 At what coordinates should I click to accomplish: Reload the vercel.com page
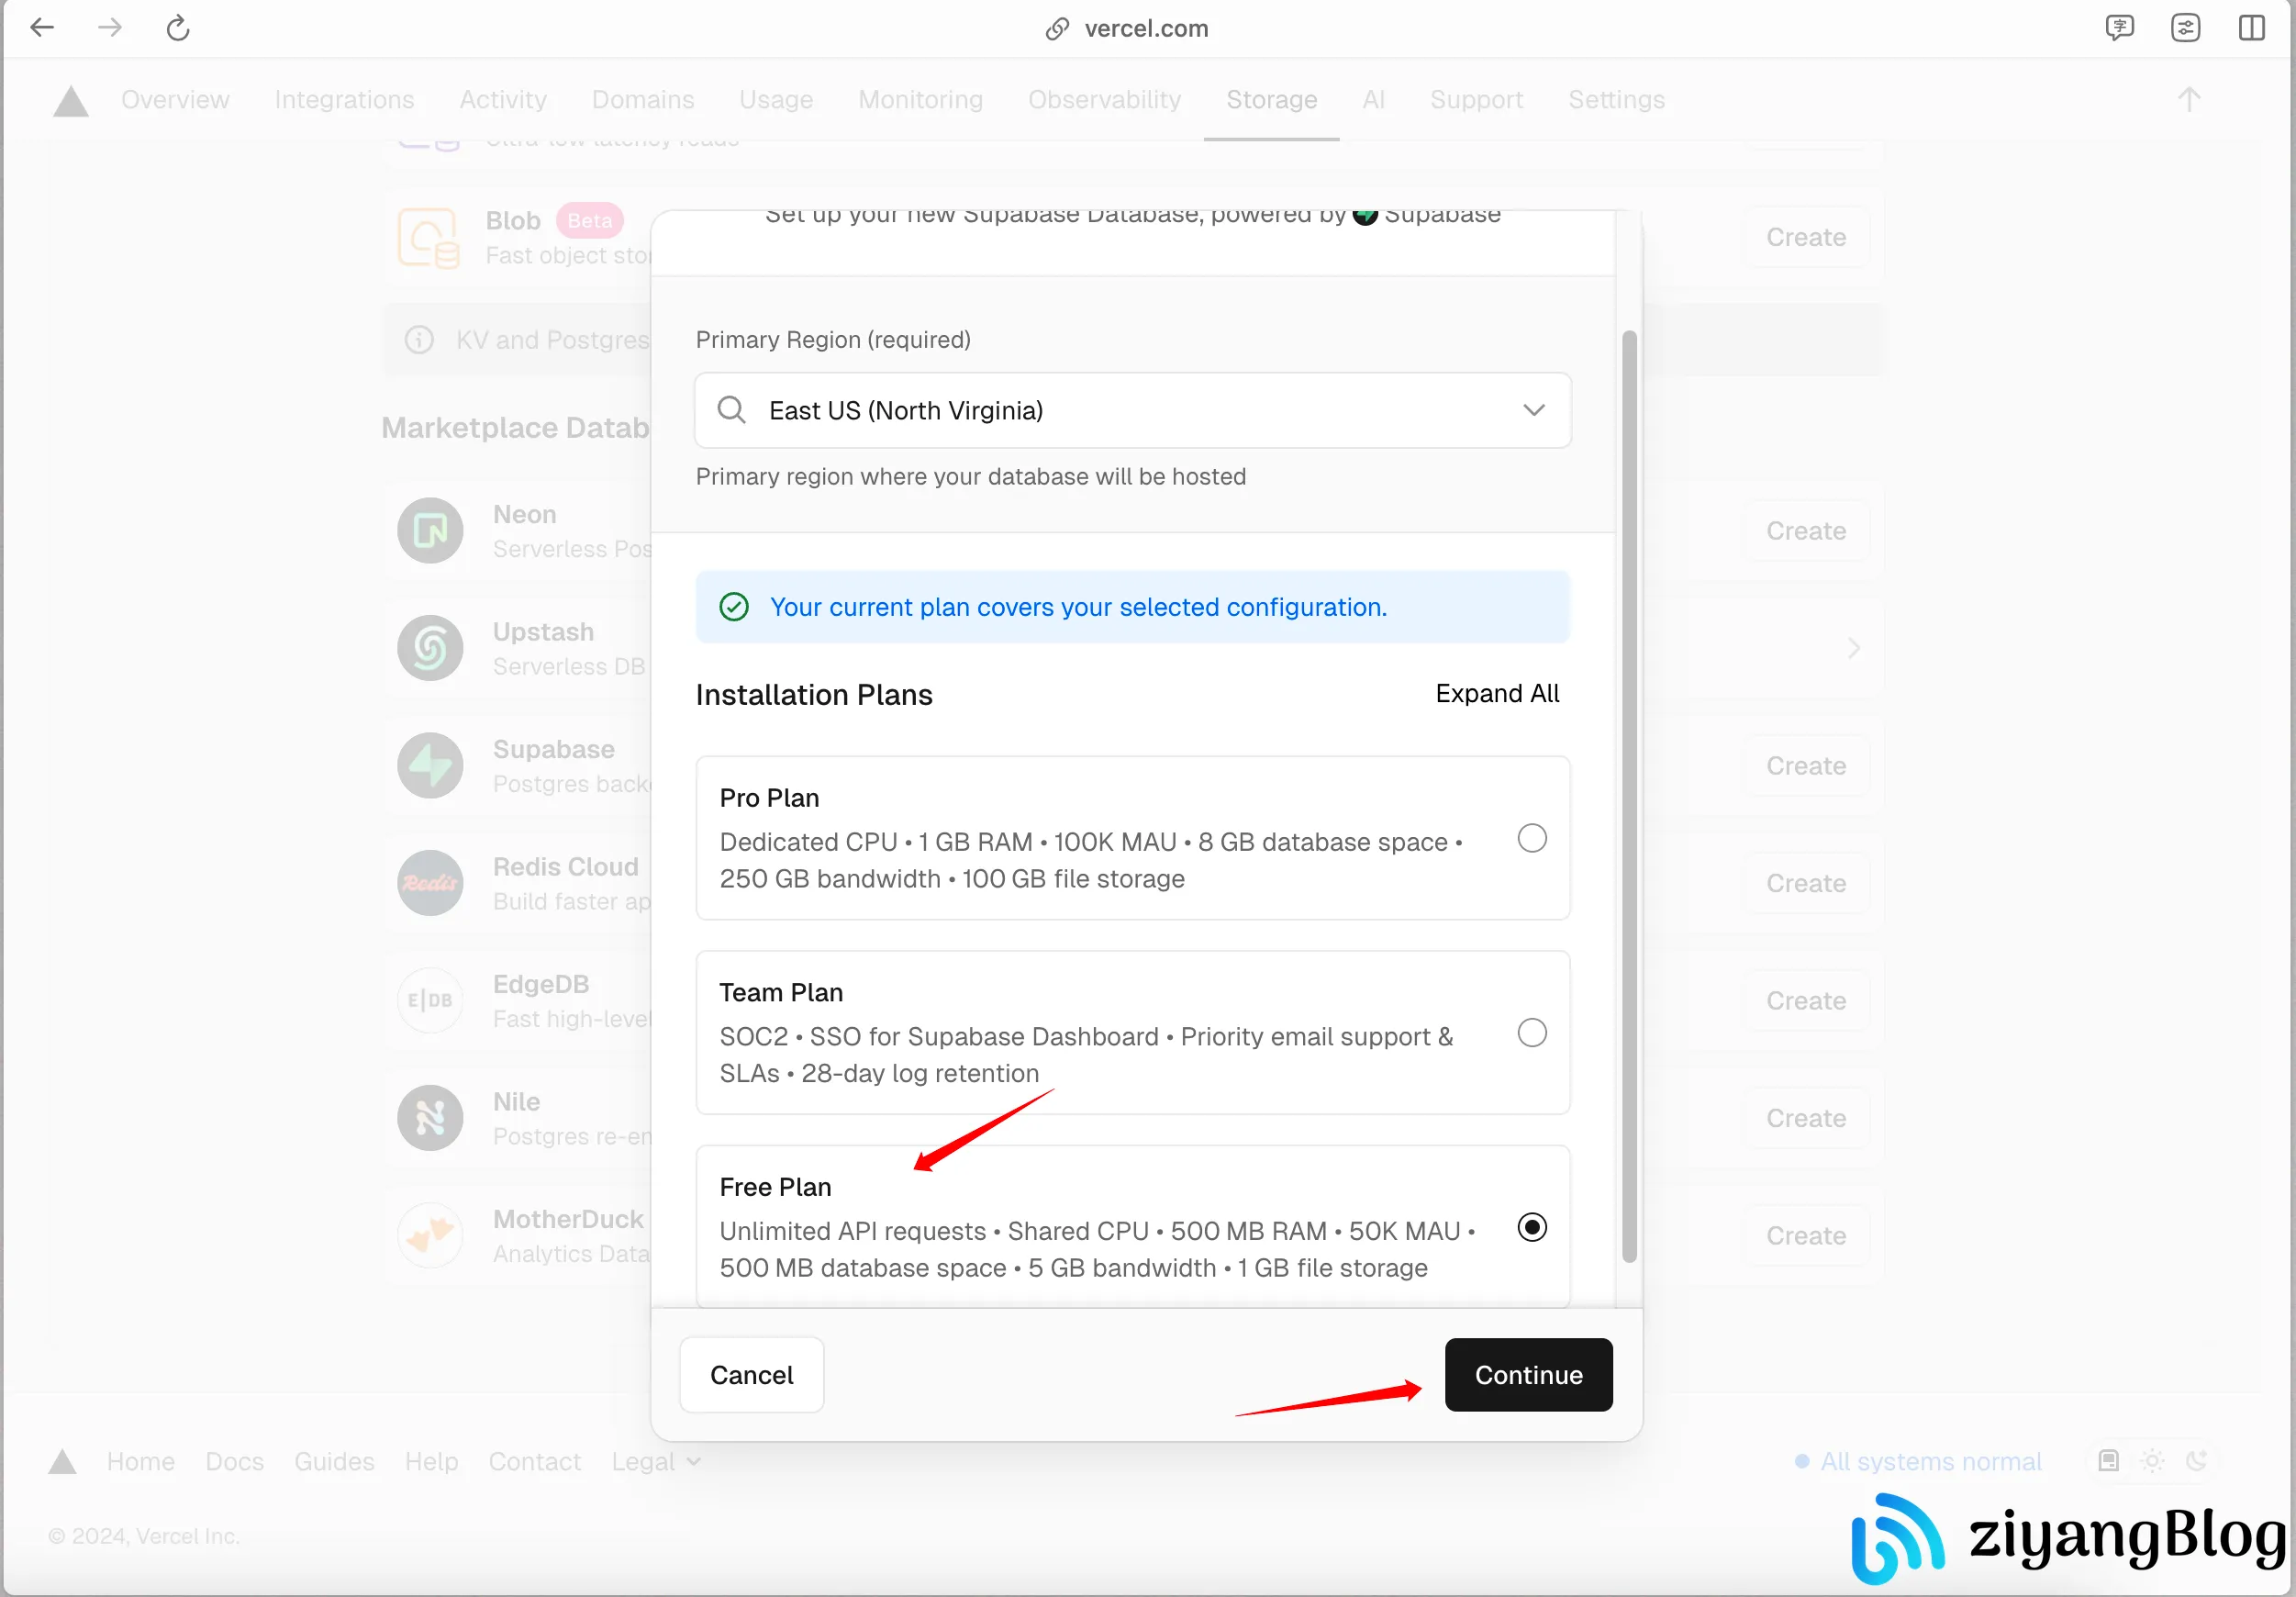[x=178, y=28]
